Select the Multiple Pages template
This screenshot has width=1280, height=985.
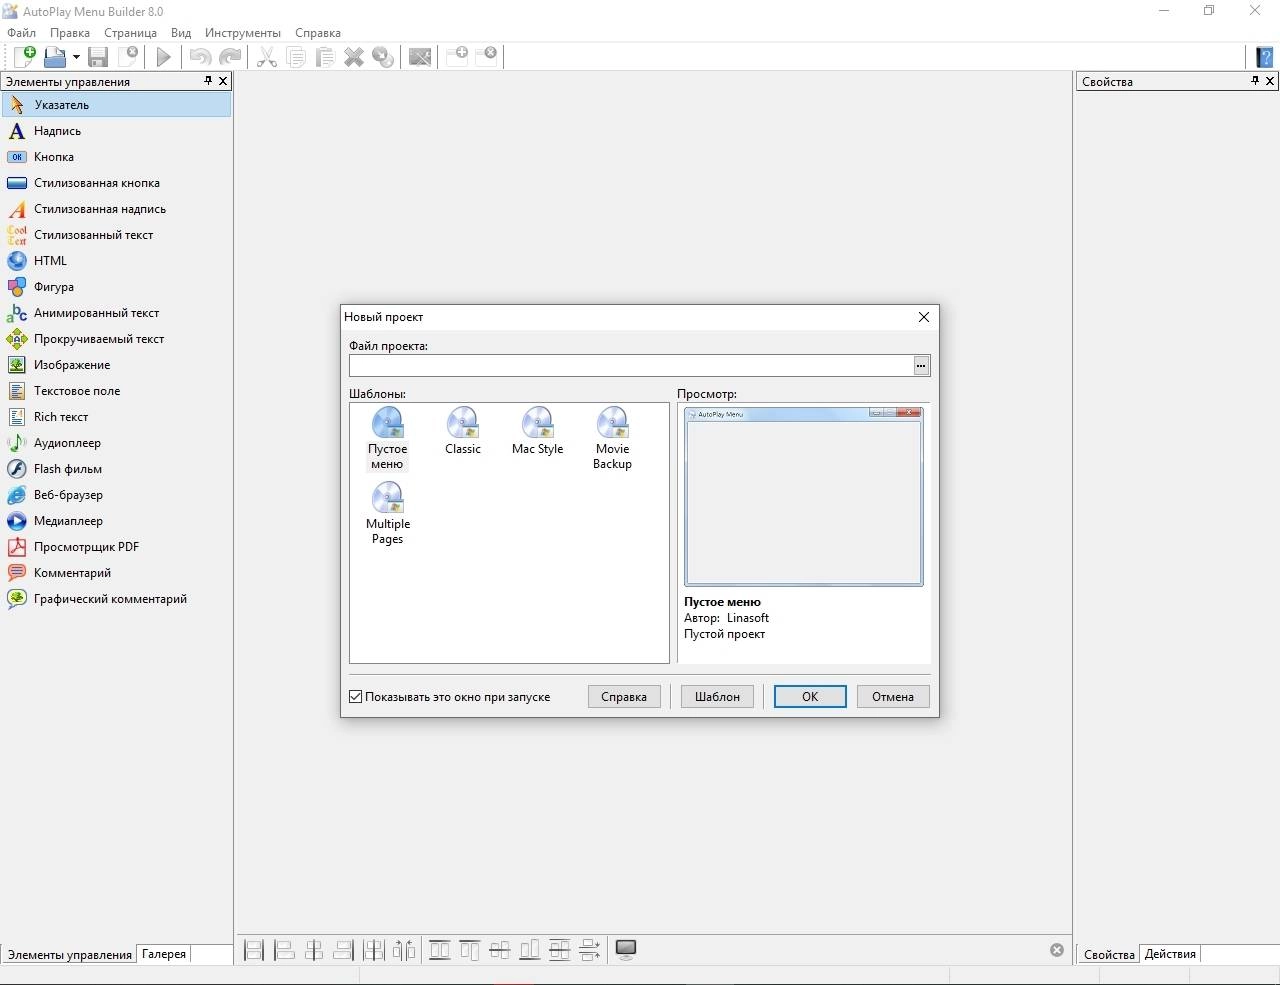coord(388,513)
